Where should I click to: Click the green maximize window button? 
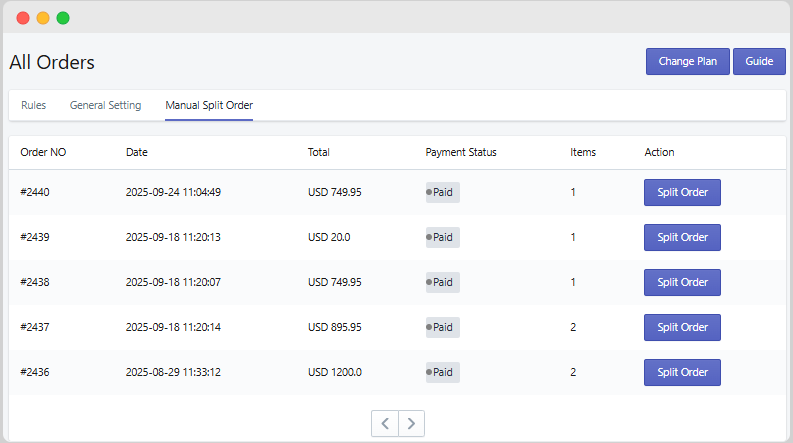(63, 18)
